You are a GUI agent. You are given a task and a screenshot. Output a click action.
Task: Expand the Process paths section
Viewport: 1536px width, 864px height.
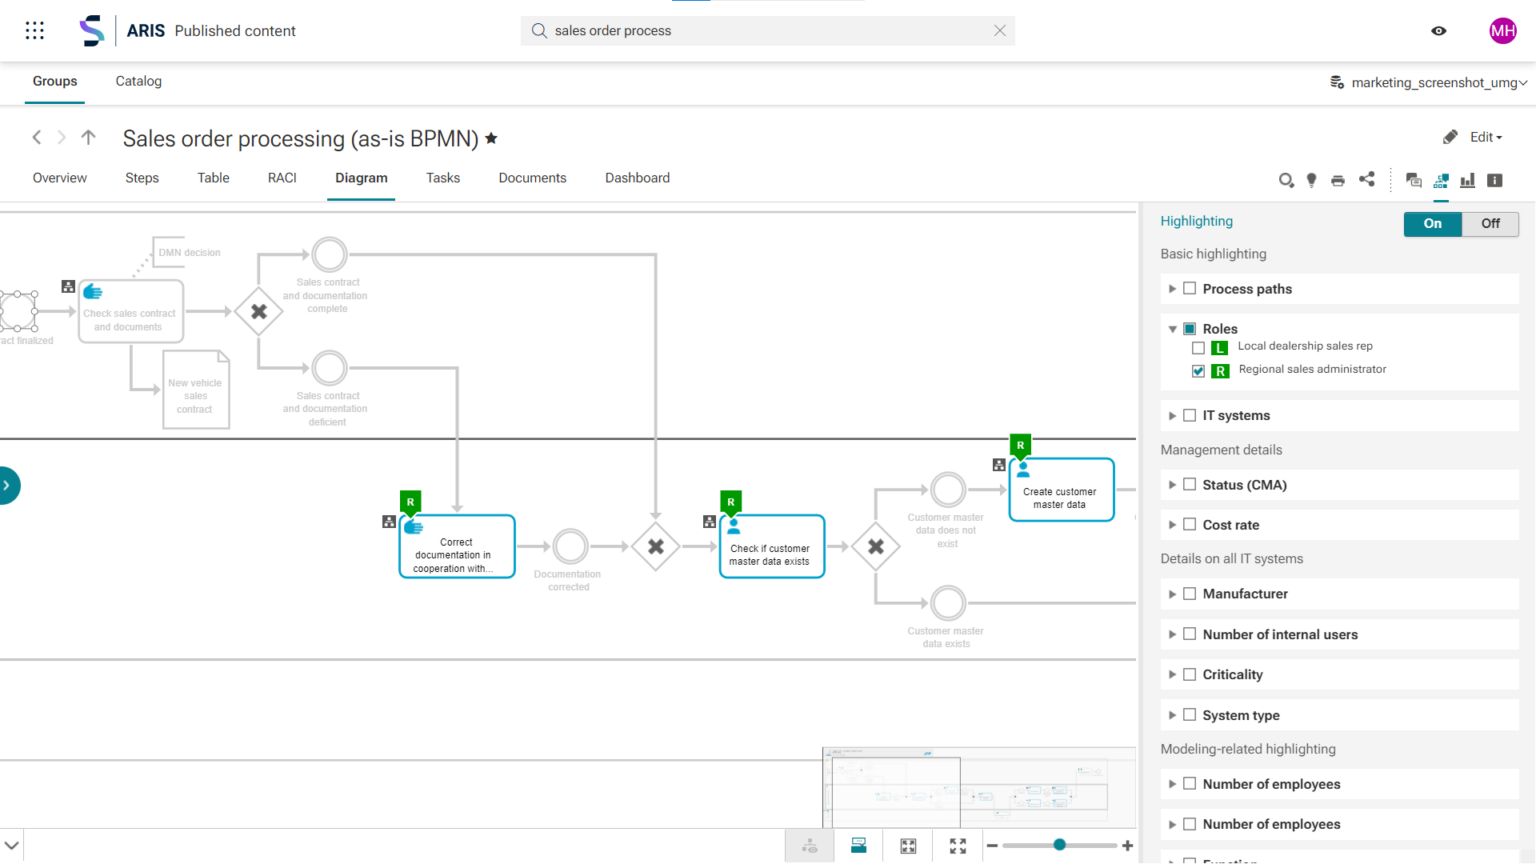[1172, 288]
